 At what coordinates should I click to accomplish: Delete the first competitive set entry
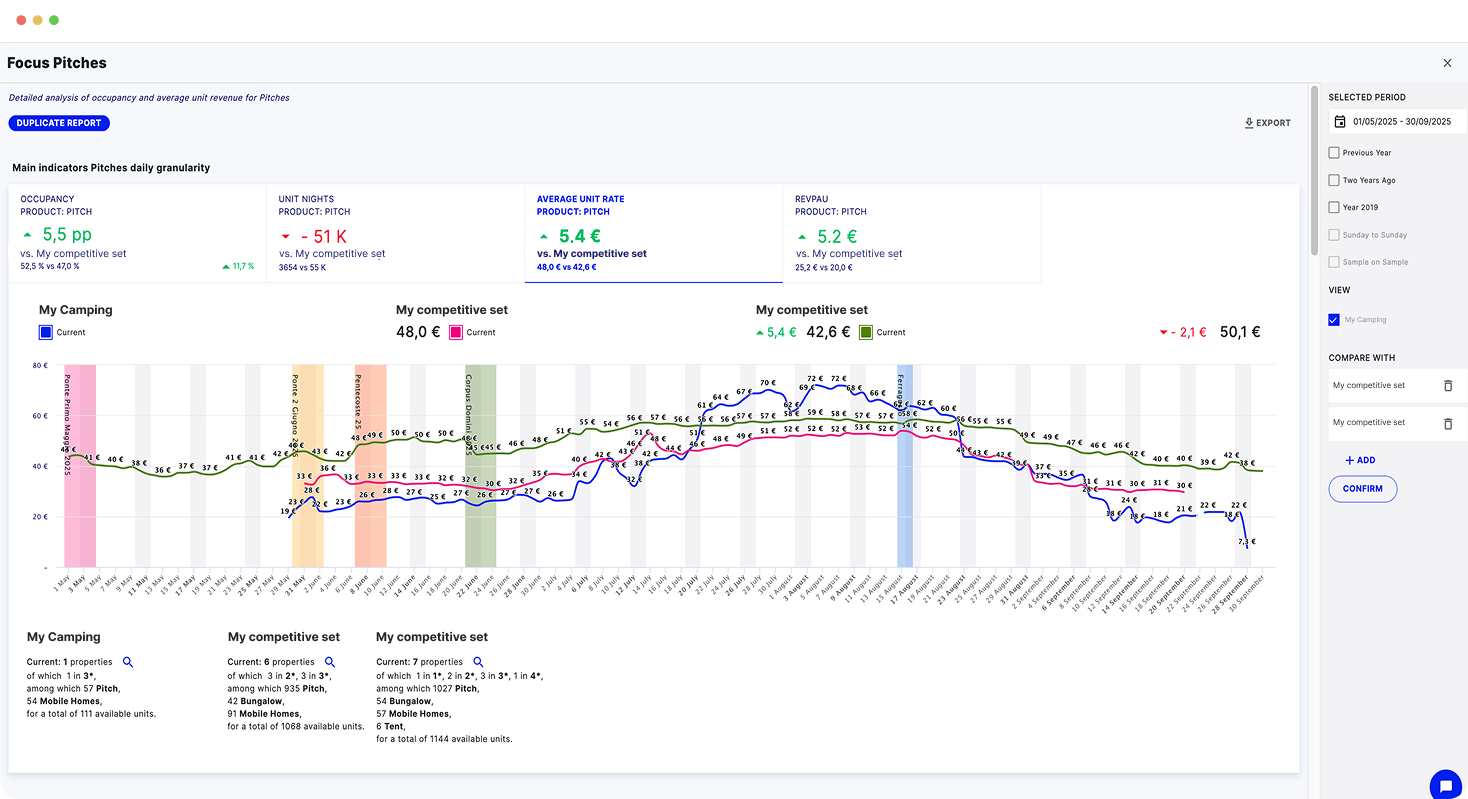click(x=1448, y=385)
